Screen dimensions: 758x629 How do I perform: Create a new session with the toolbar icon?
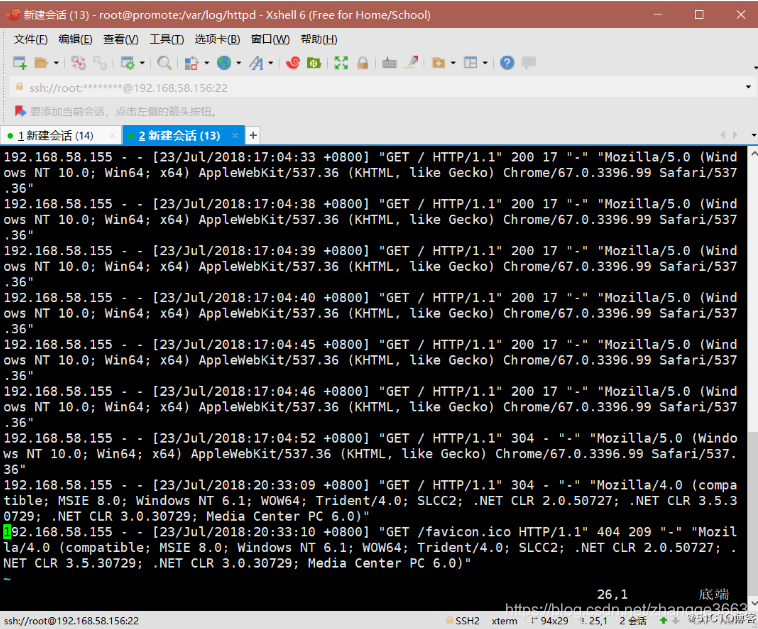coord(20,63)
